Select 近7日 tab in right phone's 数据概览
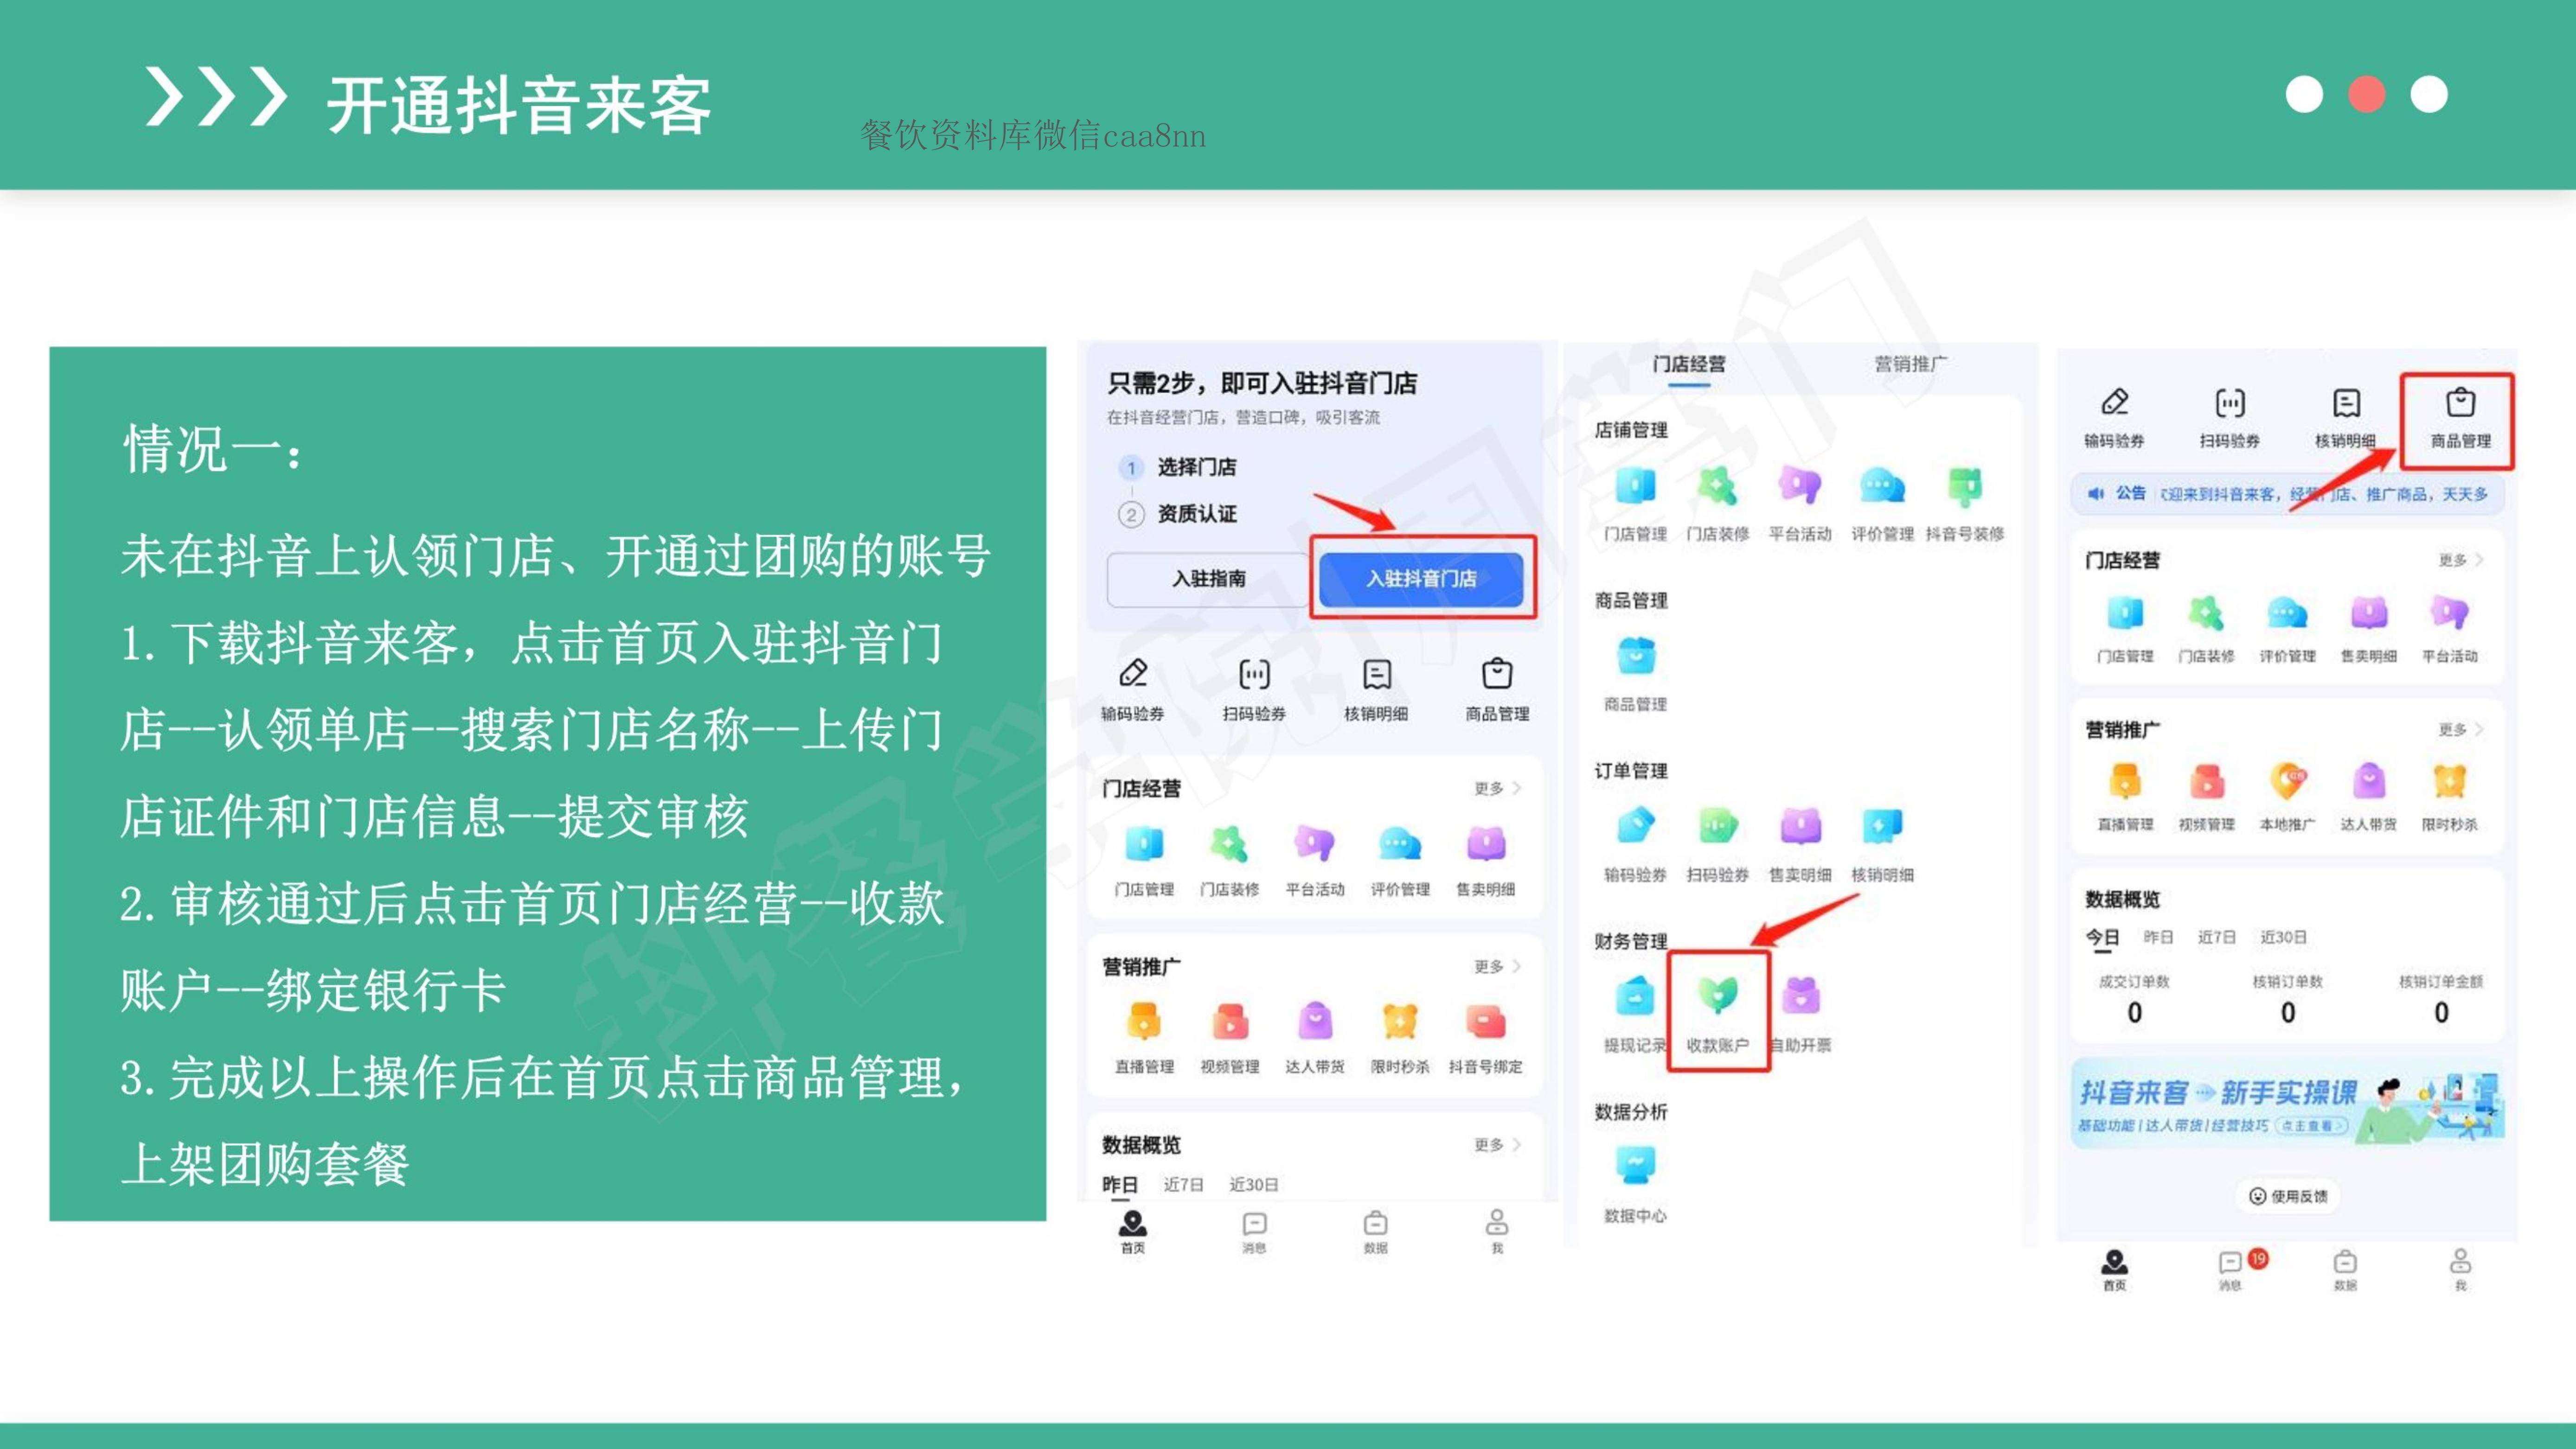The image size is (2576, 1449). pos(2216,937)
